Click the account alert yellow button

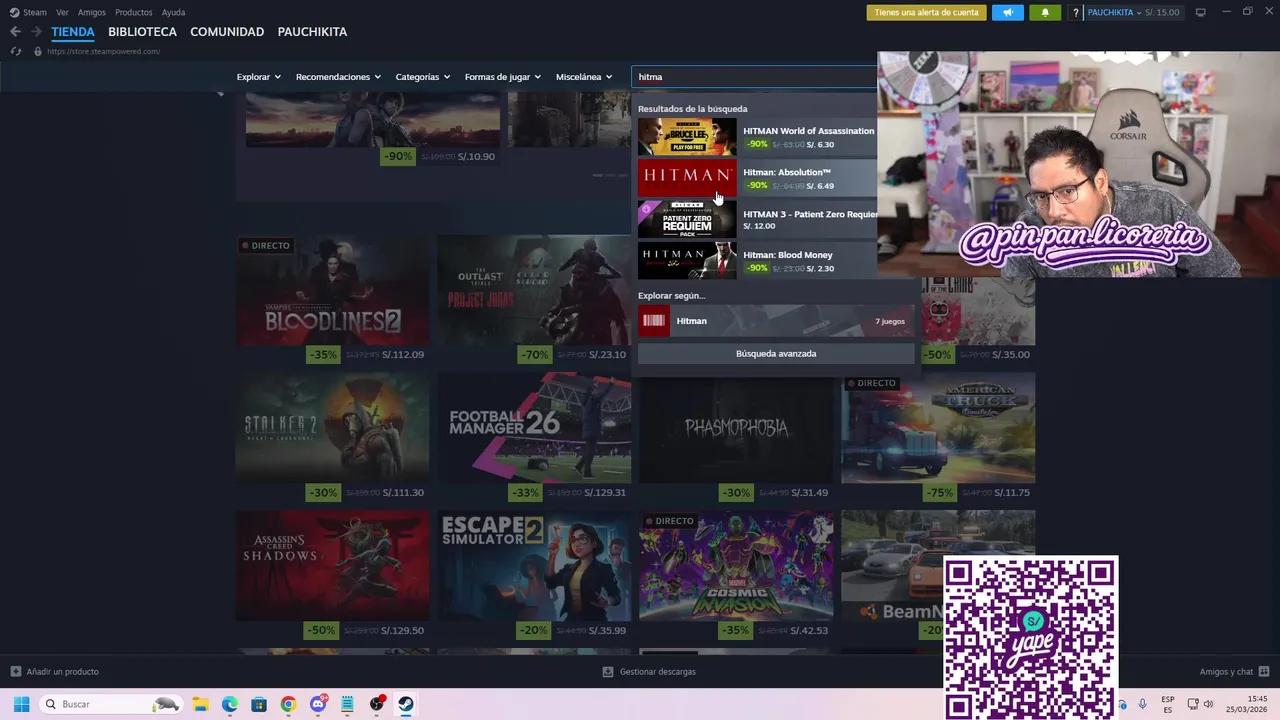click(x=926, y=12)
